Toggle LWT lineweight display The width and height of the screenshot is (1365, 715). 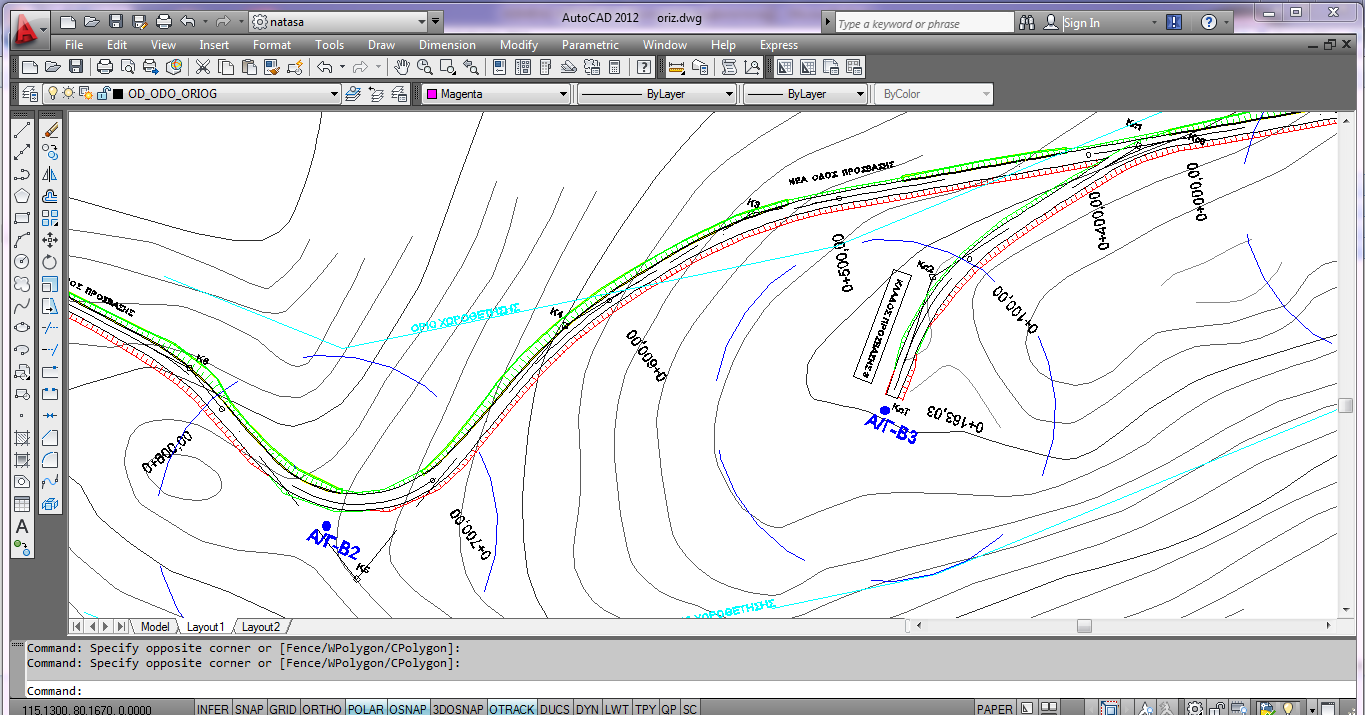click(617, 708)
